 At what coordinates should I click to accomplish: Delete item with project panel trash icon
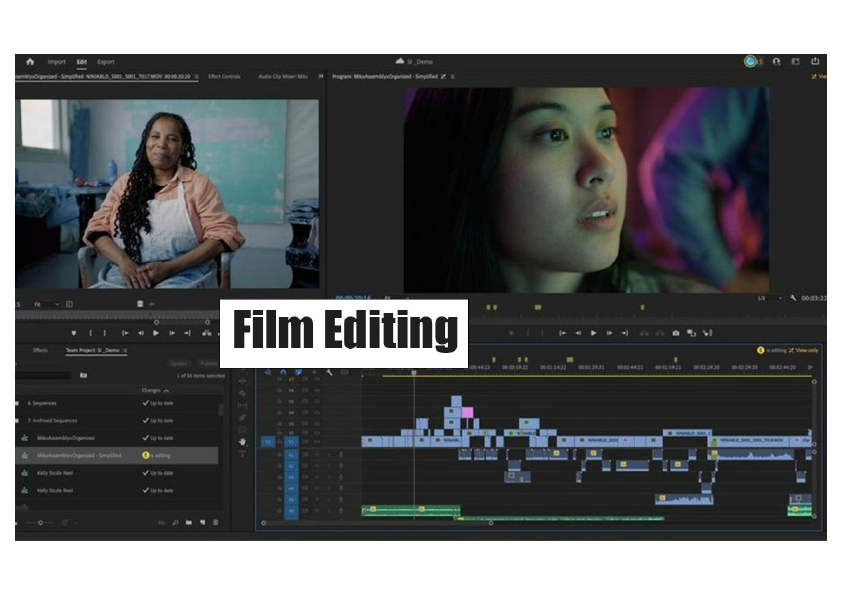pos(216,522)
